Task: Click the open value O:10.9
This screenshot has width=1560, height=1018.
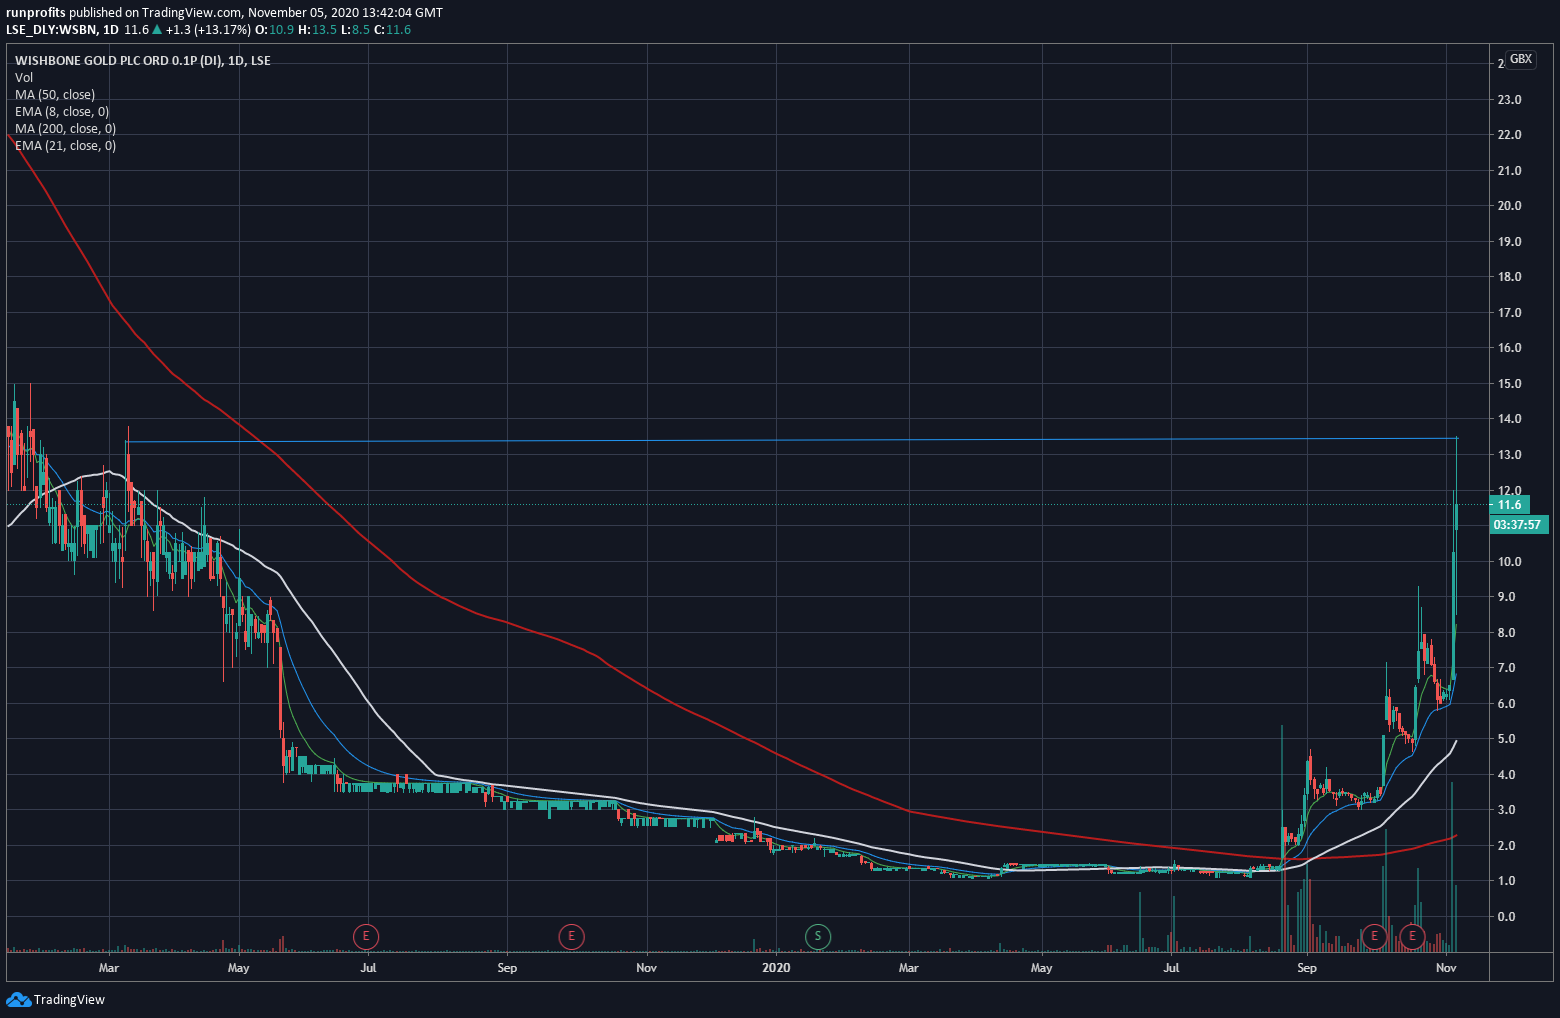Action: tap(275, 30)
